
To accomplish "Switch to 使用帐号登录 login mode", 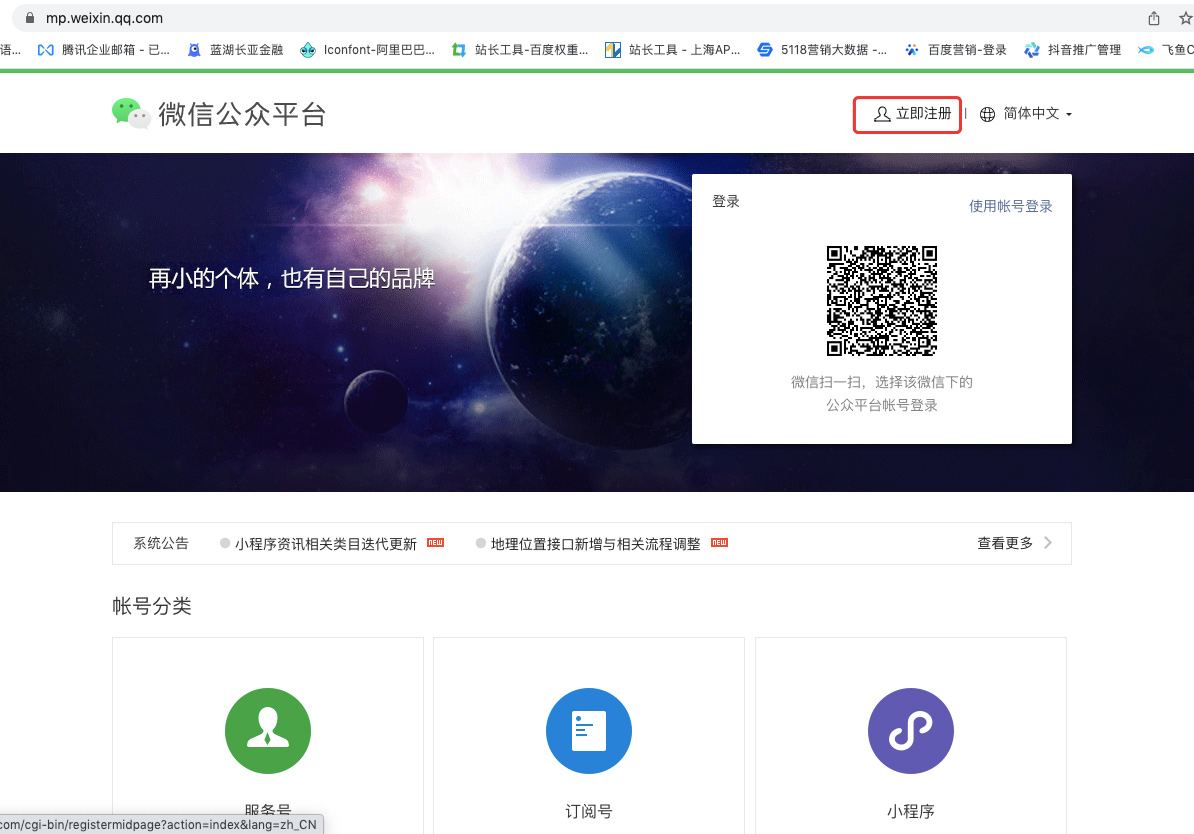I will coord(1010,206).
